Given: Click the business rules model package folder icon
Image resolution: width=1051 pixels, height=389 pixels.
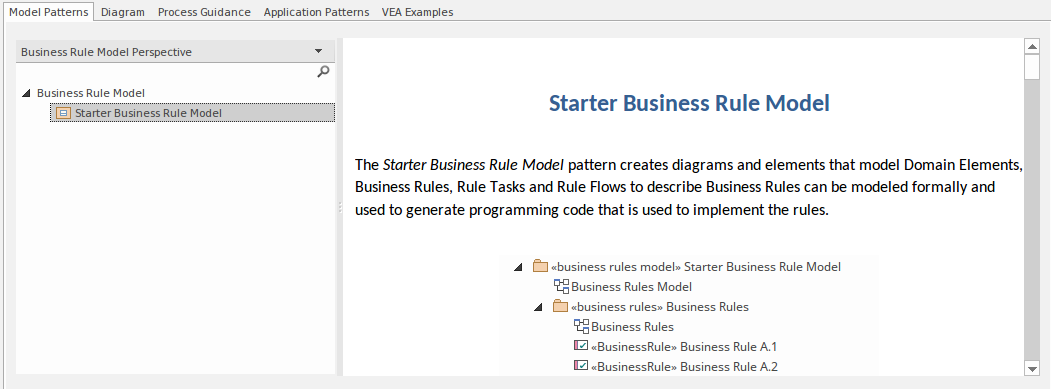Looking at the screenshot, I should coord(540,266).
